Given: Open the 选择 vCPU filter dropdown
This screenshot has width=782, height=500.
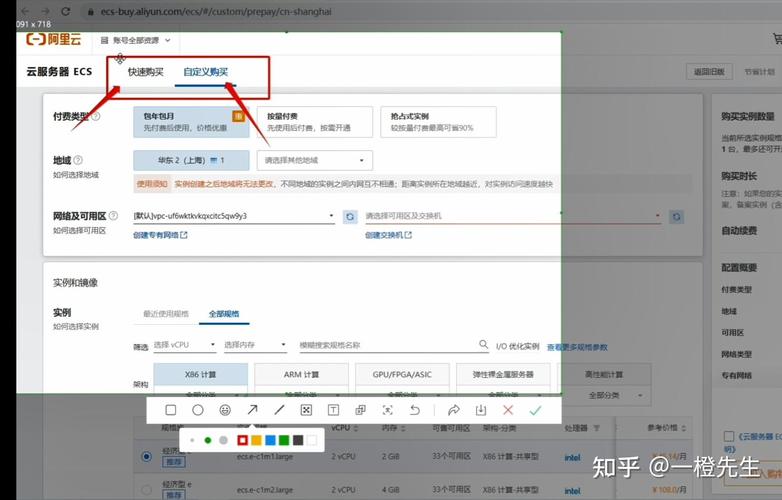Looking at the screenshot, I should coord(185,344).
